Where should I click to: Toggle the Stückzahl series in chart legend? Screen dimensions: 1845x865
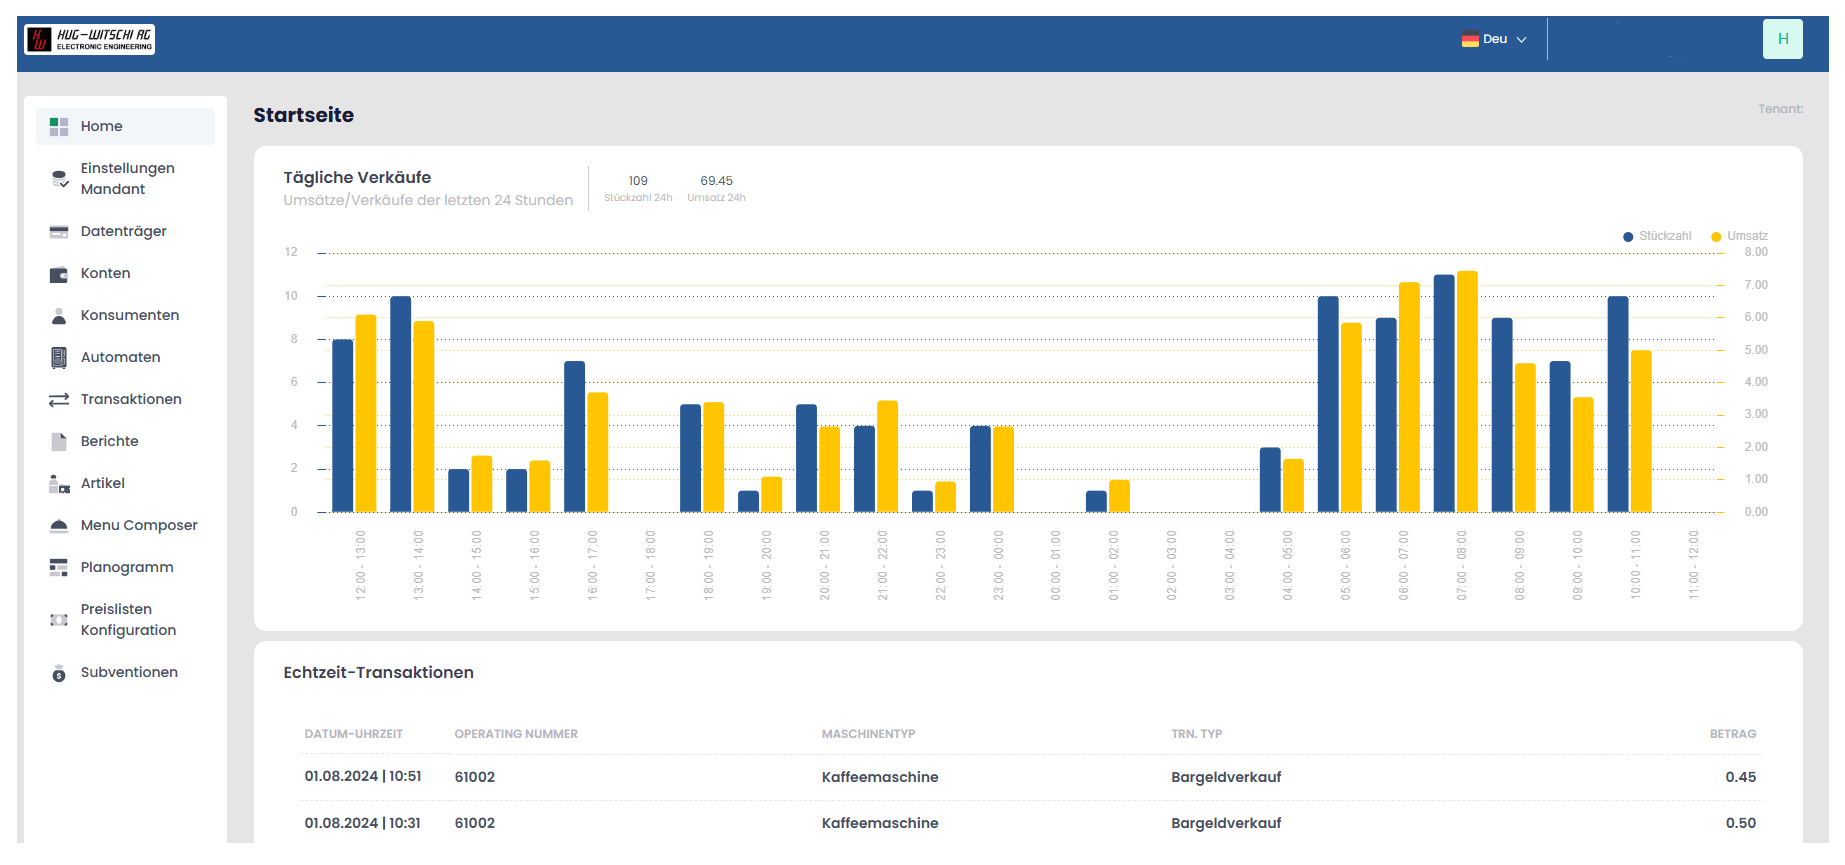tap(1657, 237)
